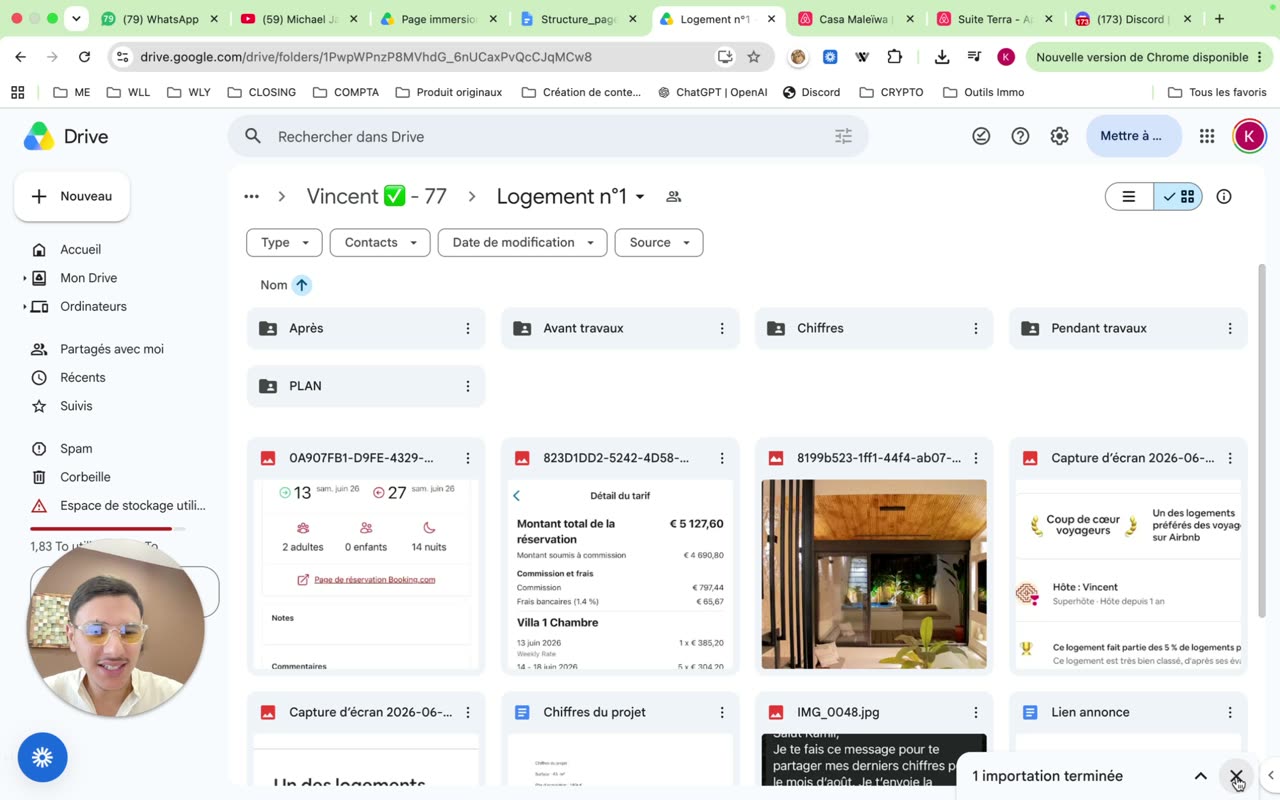Open the Détail du tarif image thumbnail
Viewport: 1280px width, 800px height.
pos(620,574)
